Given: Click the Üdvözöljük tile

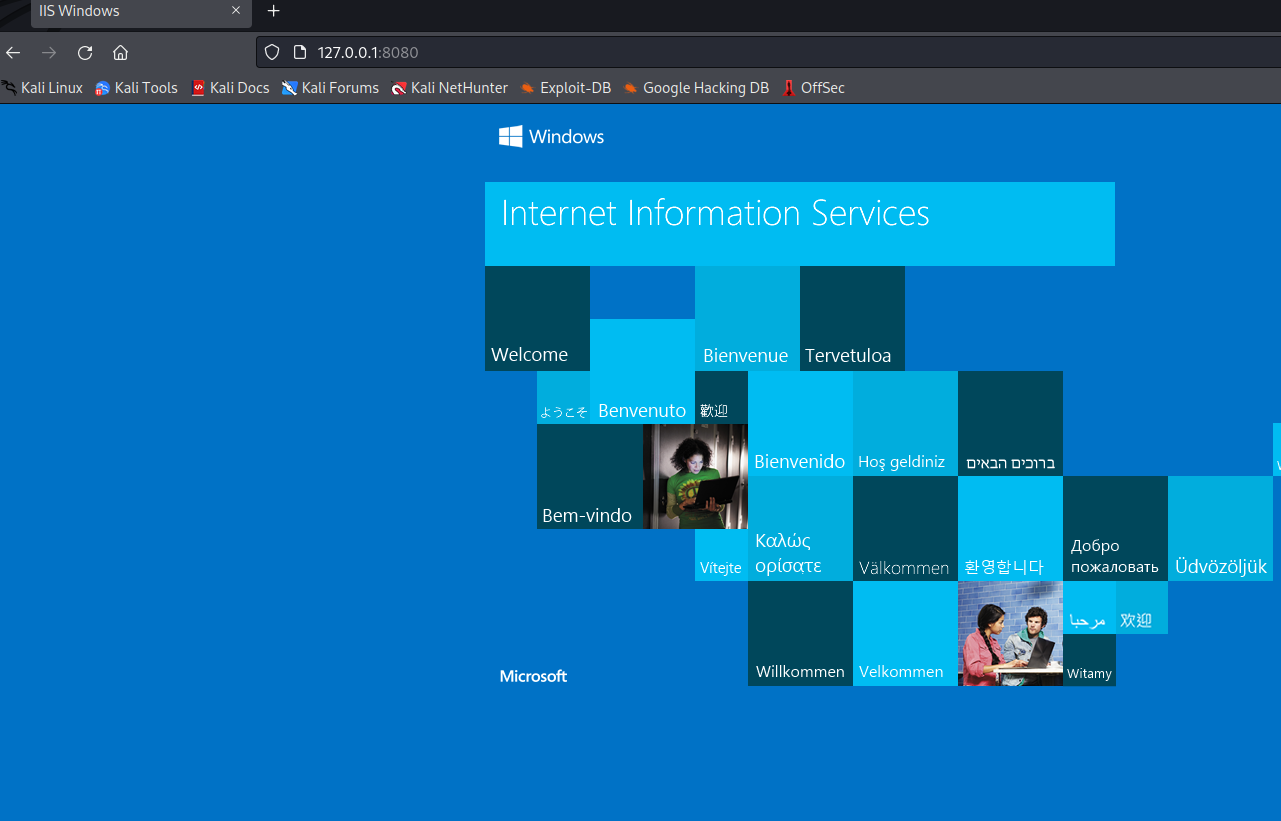Looking at the screenshot, I should [1220, 529].
